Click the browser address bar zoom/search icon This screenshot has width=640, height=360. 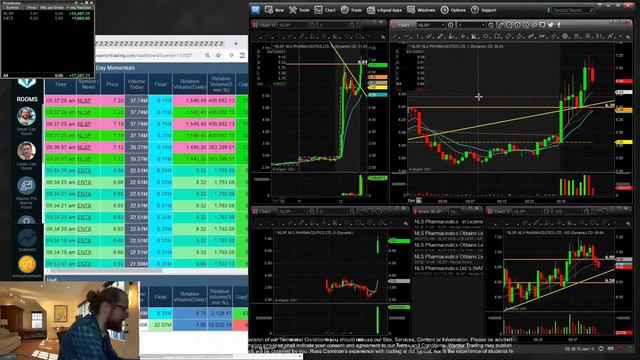click(x=208, y=55)
